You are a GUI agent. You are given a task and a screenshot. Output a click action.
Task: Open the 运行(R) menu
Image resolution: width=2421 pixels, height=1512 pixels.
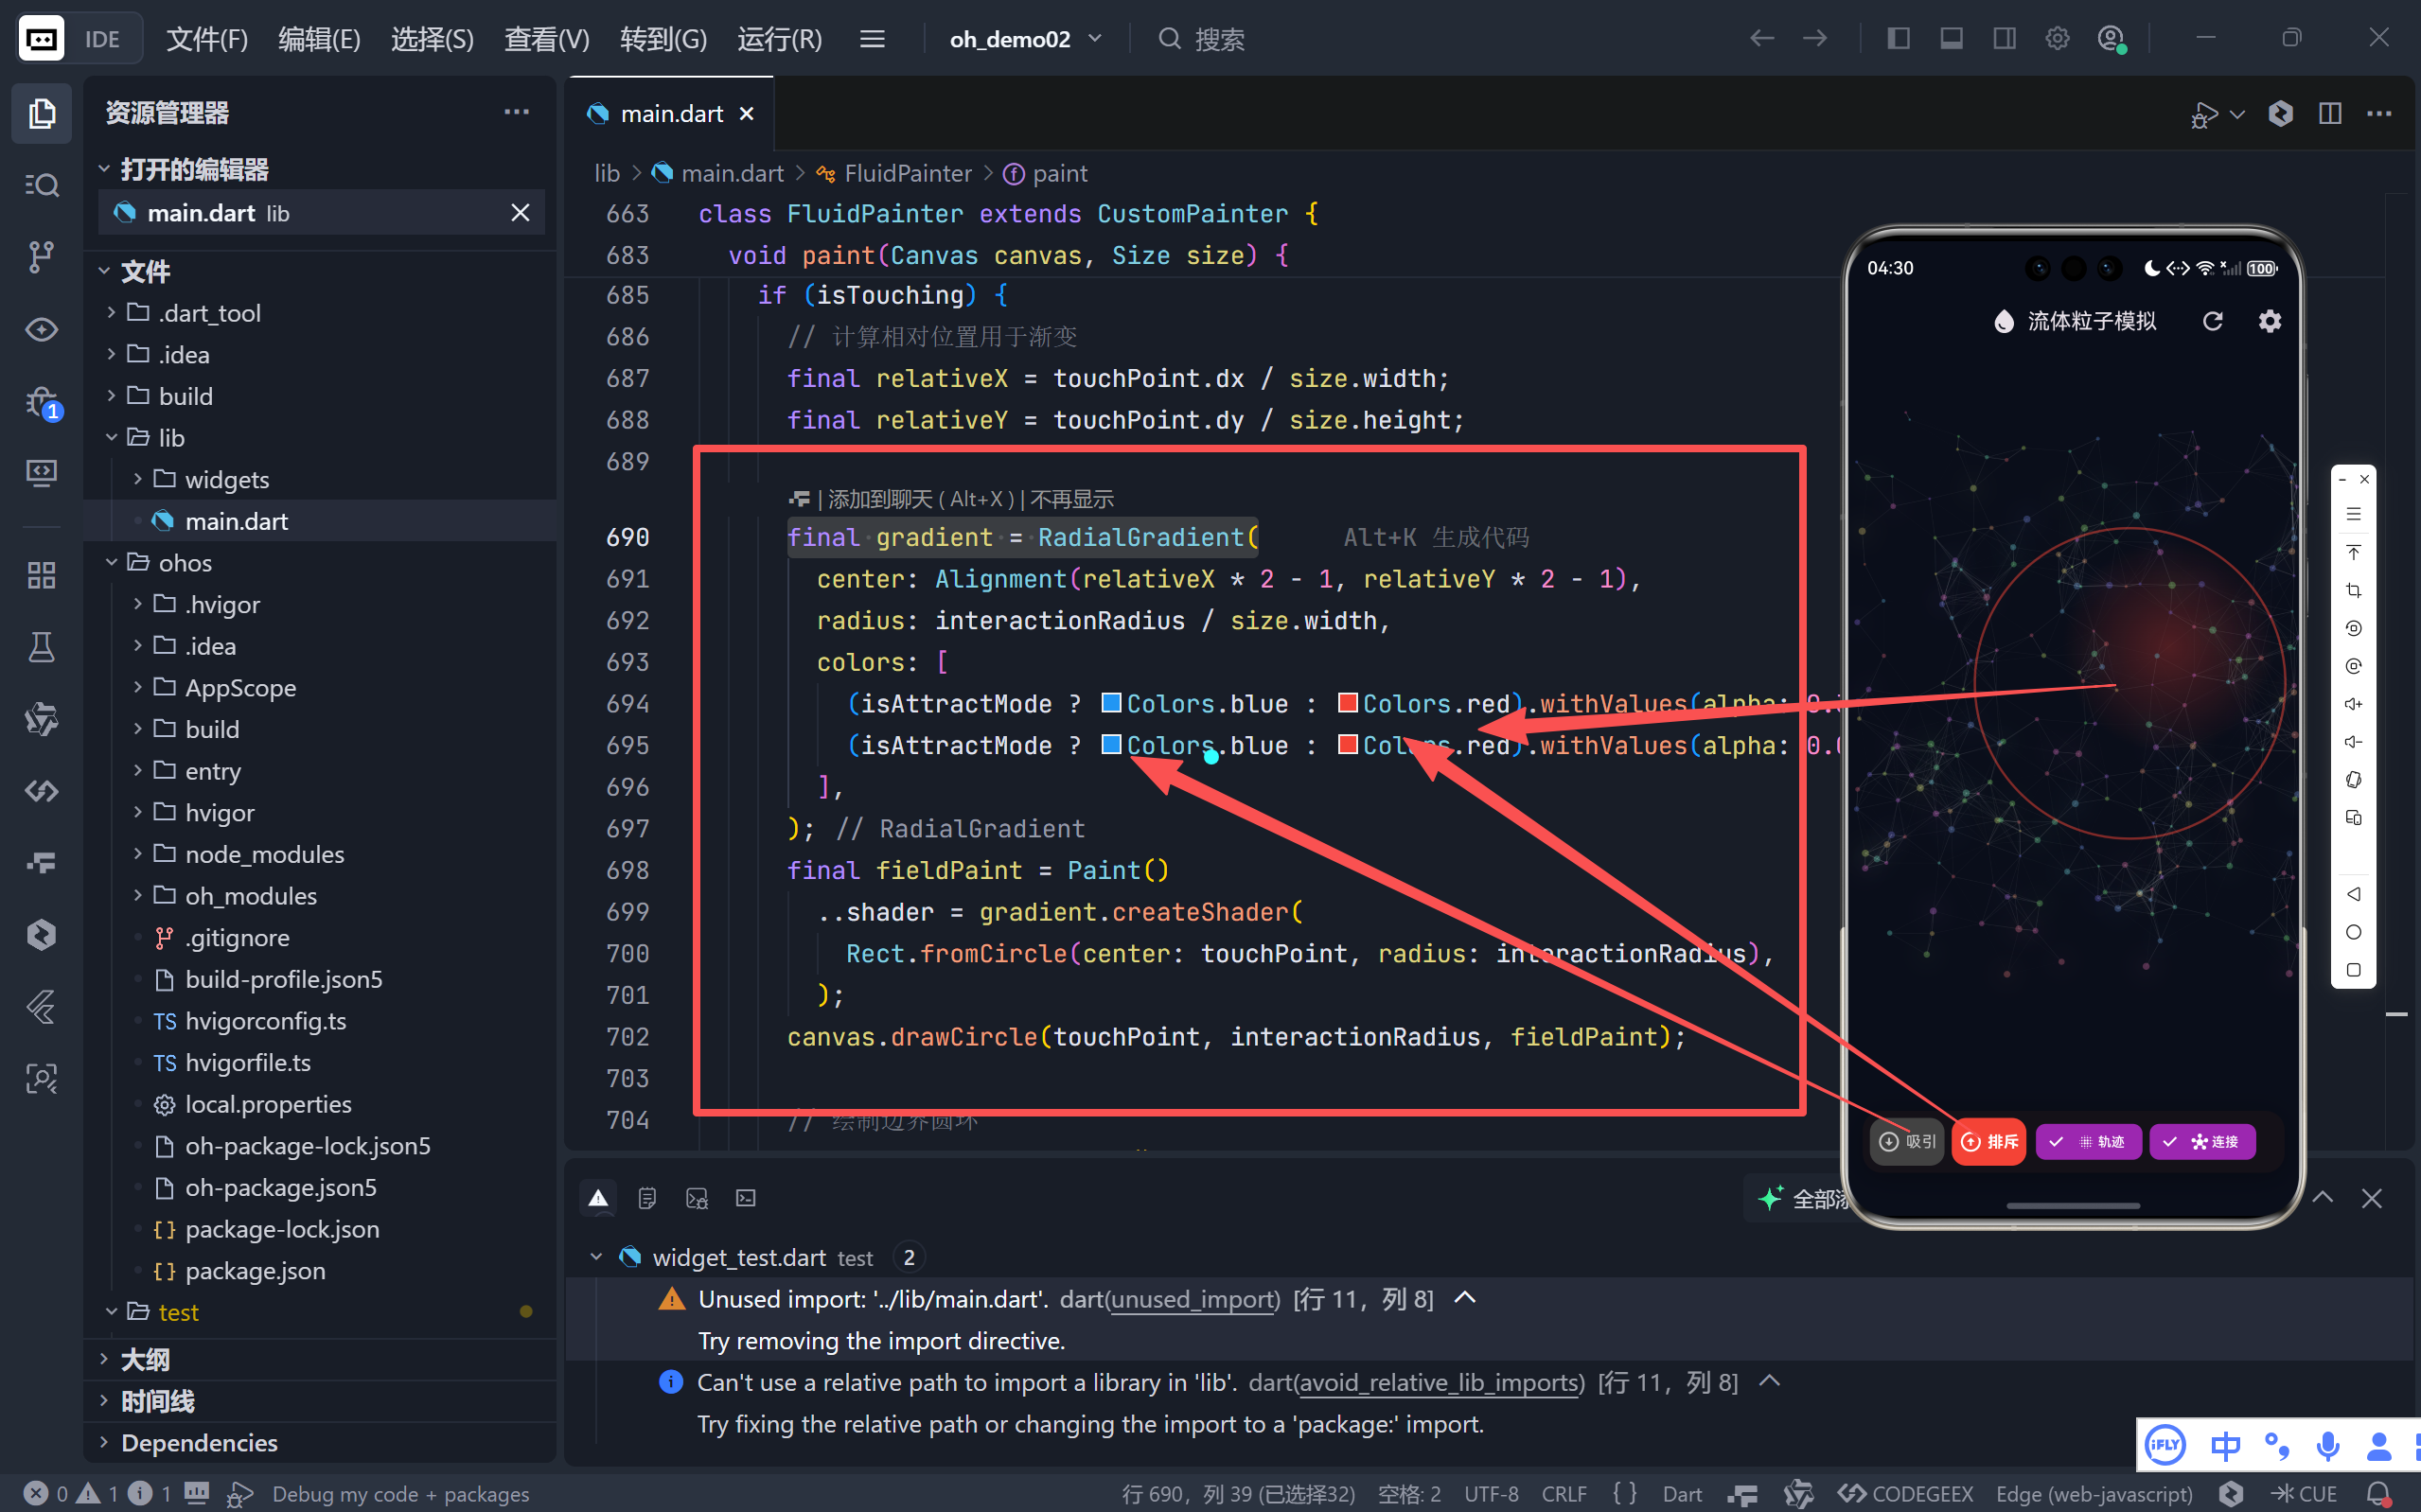tap(779, 39)
